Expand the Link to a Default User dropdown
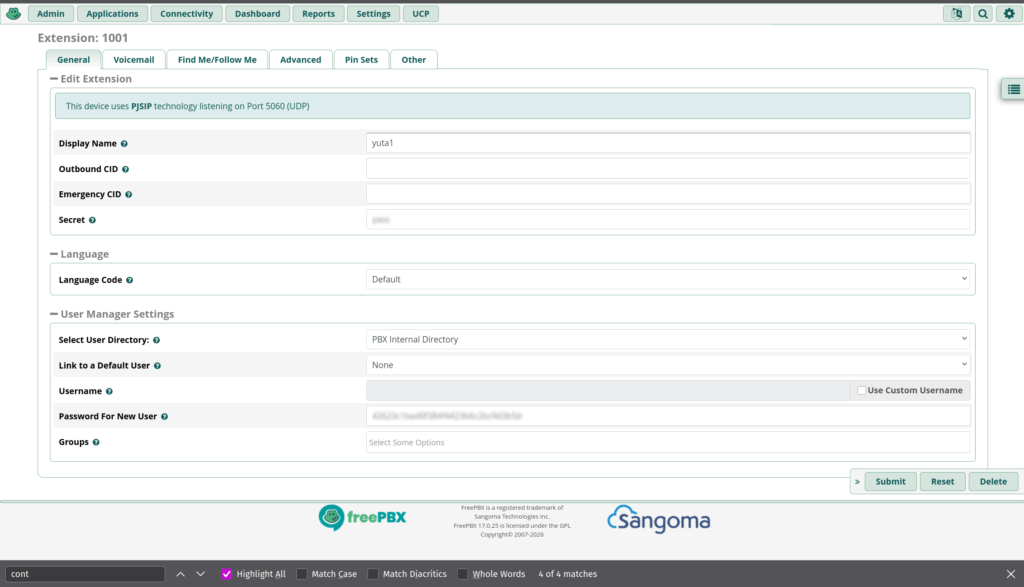Viewport: 1024px width, 587px height. 667,365
